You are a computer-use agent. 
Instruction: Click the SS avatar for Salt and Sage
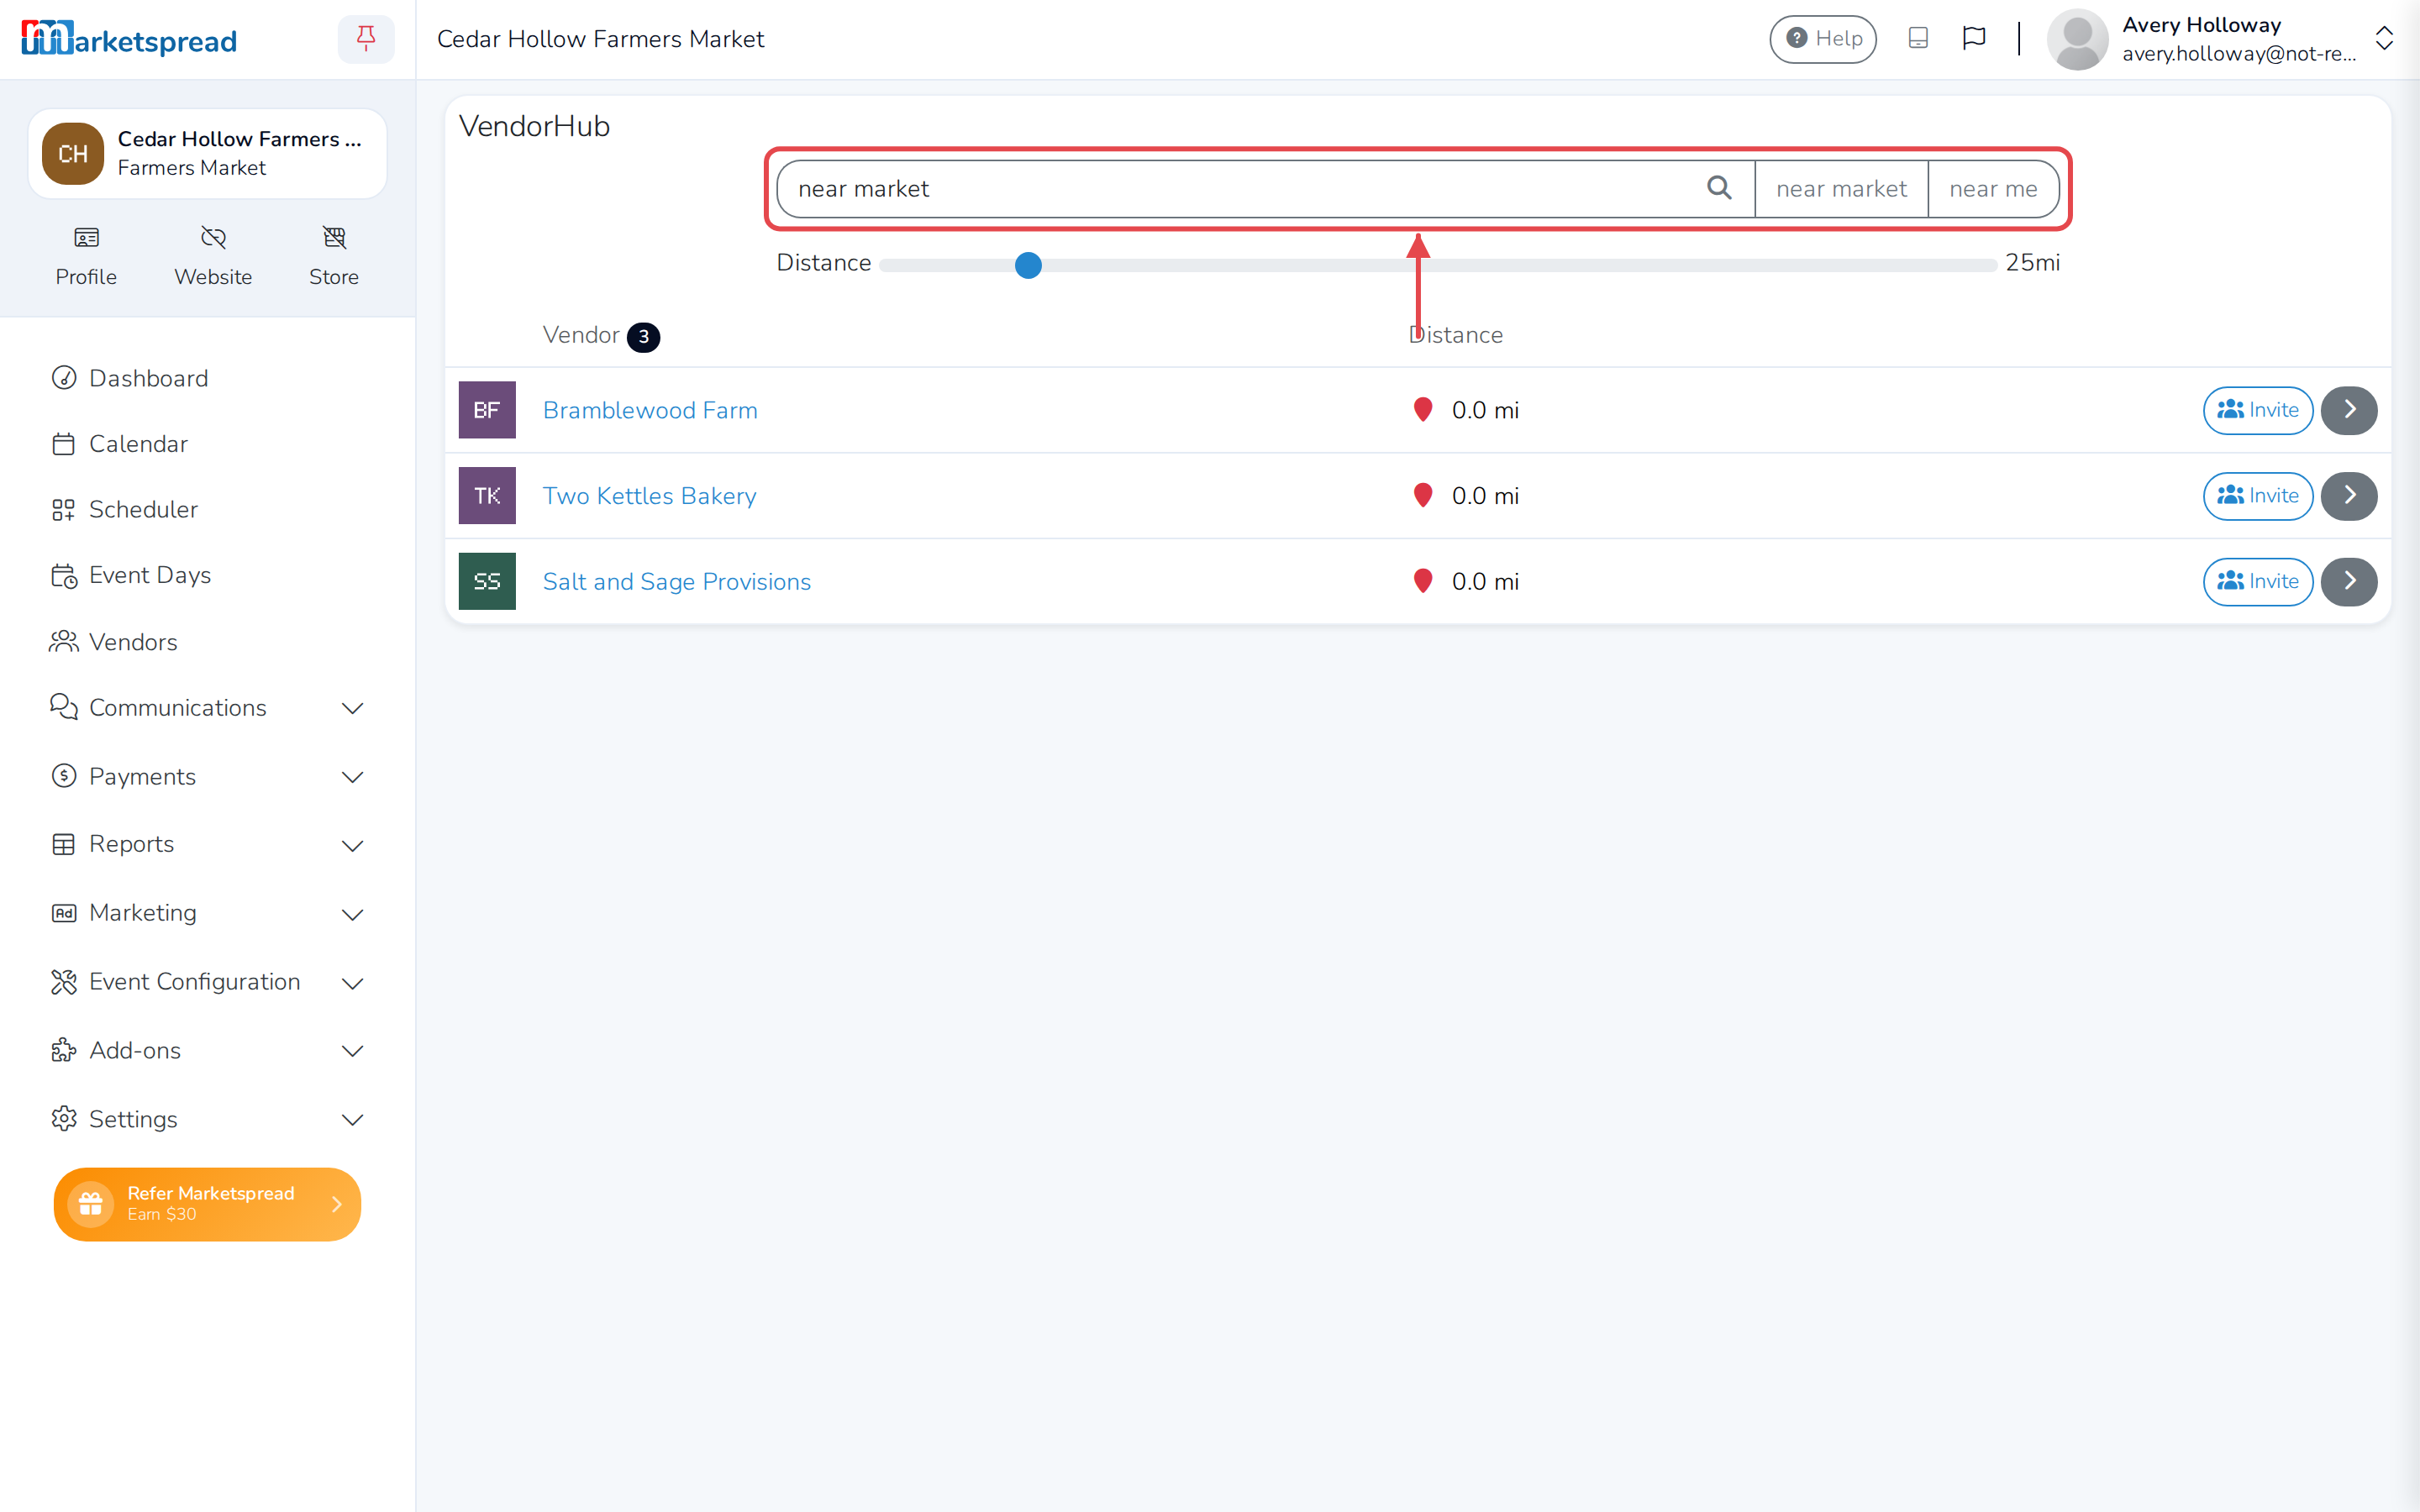pyautogui.click(x=487, y=581)
